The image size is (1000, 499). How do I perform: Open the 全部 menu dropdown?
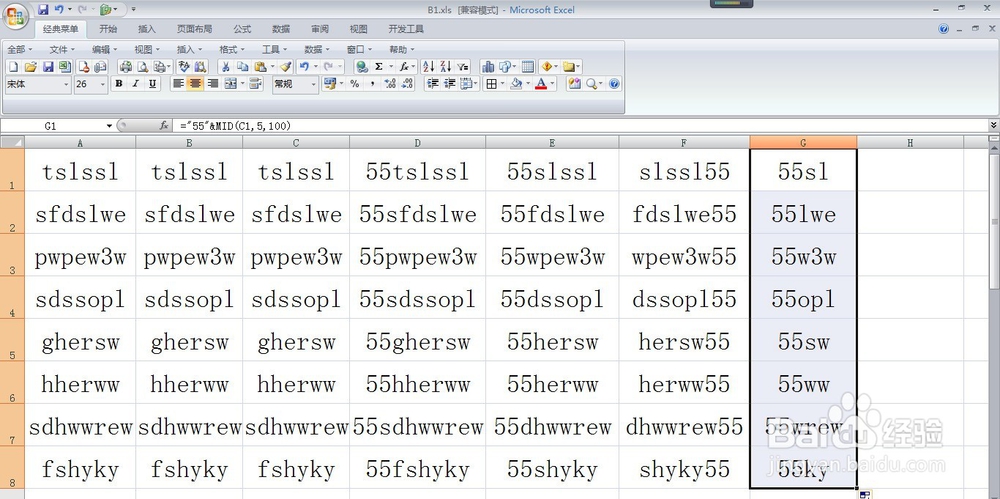[19, 49]
